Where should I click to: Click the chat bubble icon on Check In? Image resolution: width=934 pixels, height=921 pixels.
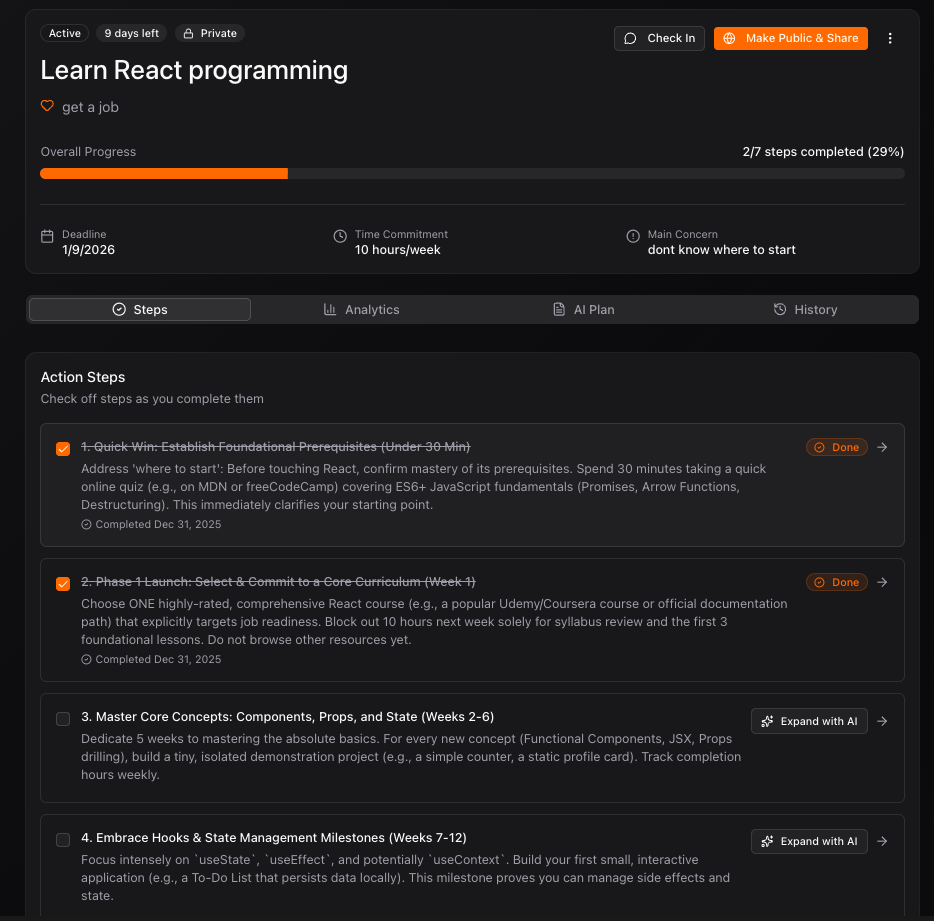point(630,38)
